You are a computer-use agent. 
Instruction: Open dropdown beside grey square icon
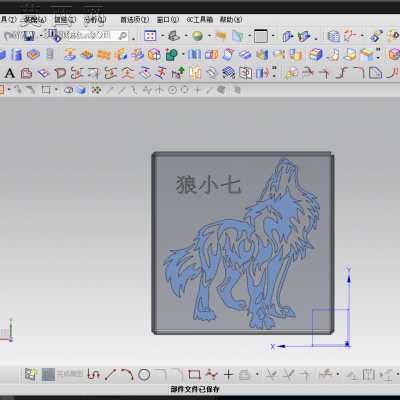pyautogui.click(x=273, y=36)
